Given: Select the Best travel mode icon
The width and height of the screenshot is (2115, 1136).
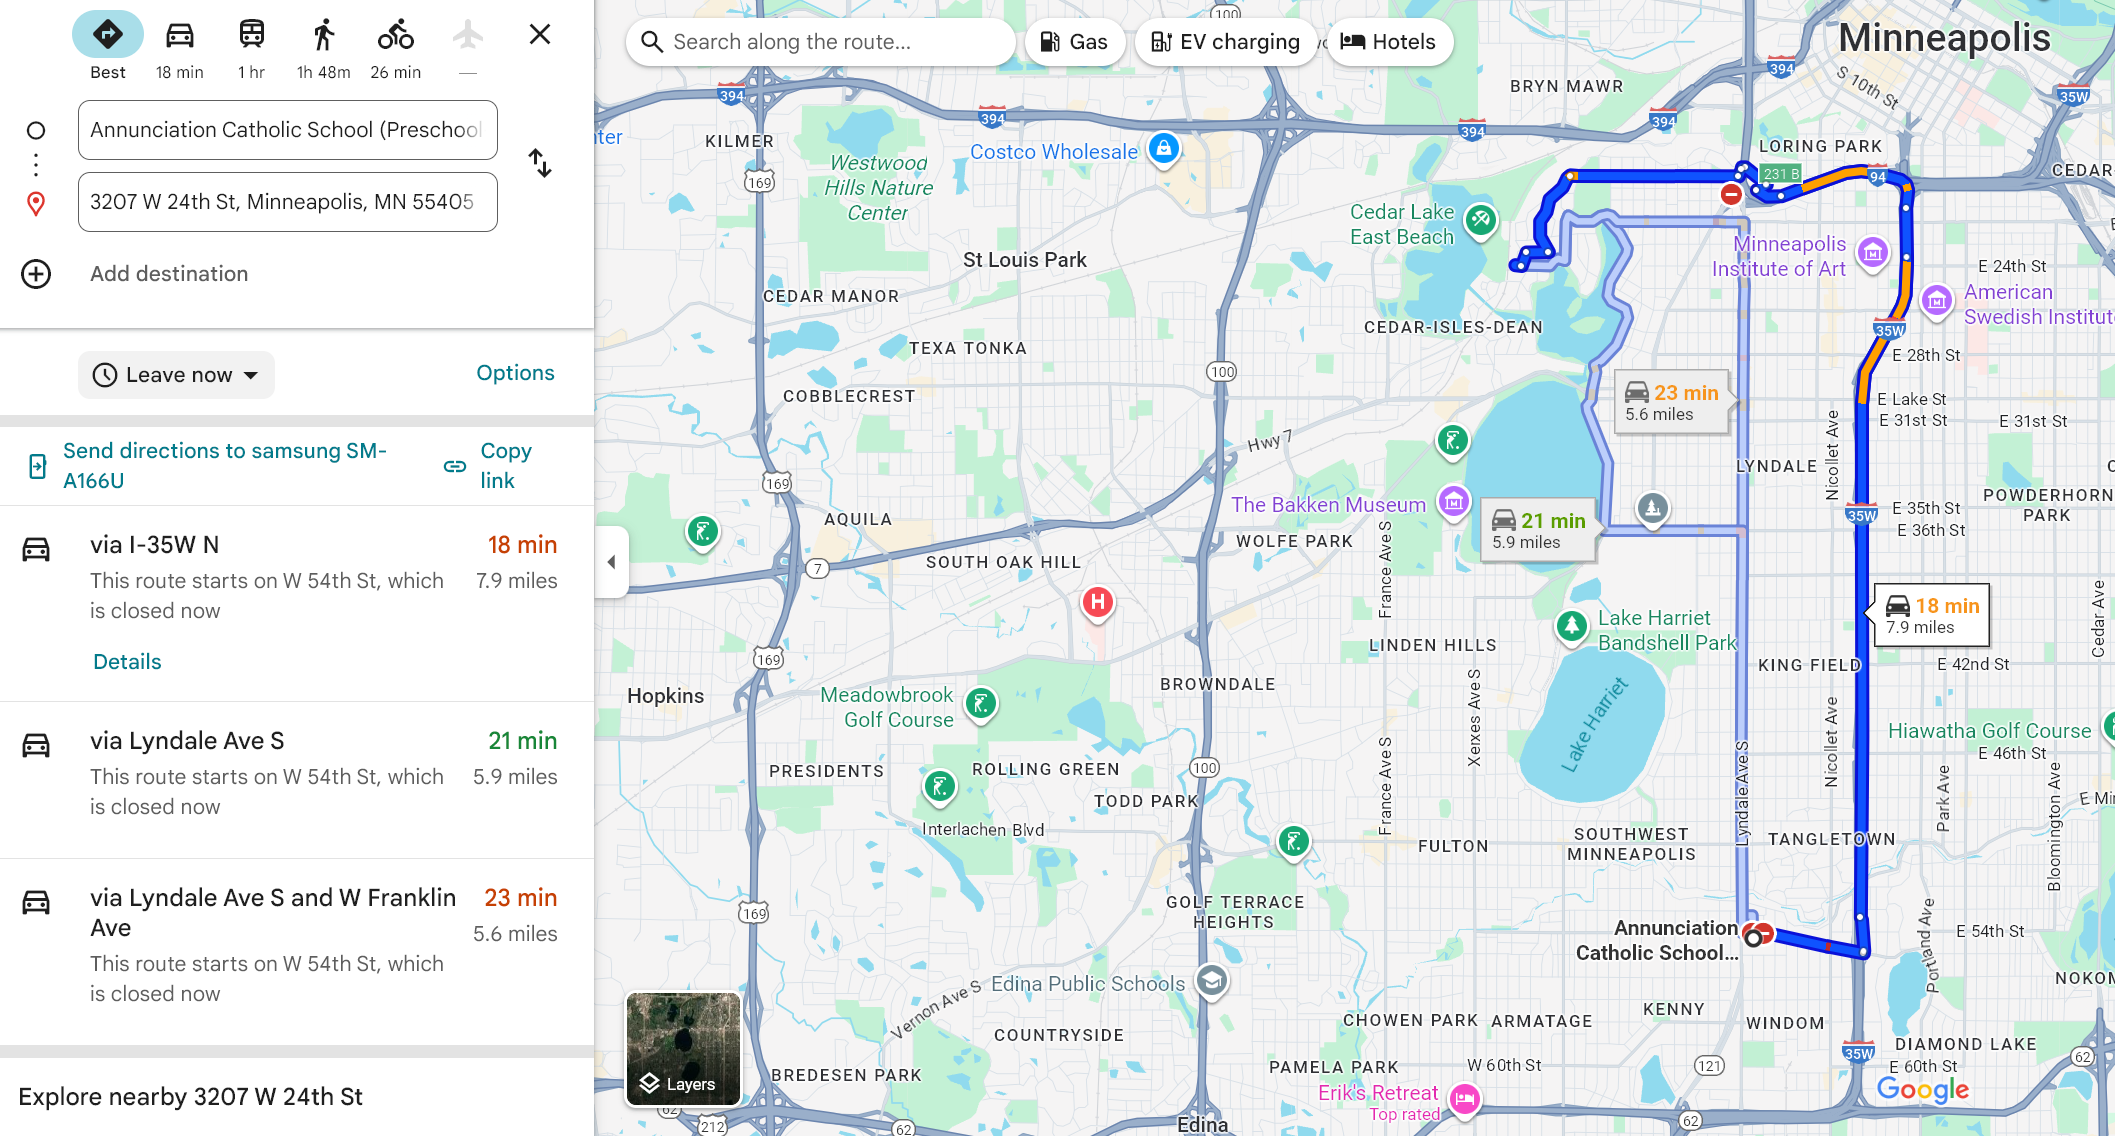Looking at the screenshot, I should point(108,35).
